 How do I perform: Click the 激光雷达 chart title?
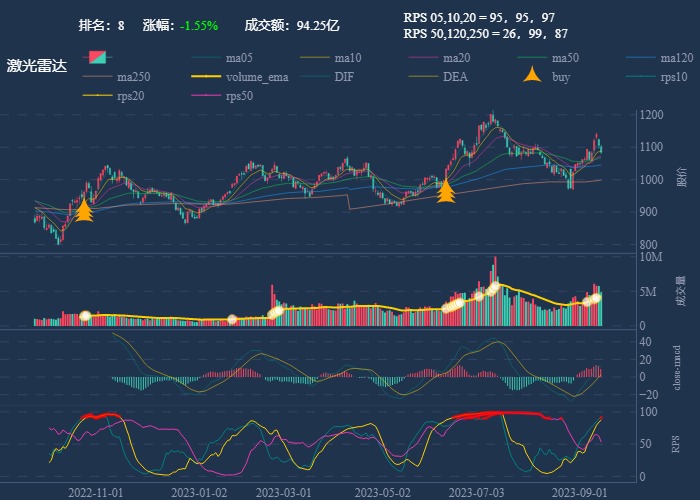[36, 66]
